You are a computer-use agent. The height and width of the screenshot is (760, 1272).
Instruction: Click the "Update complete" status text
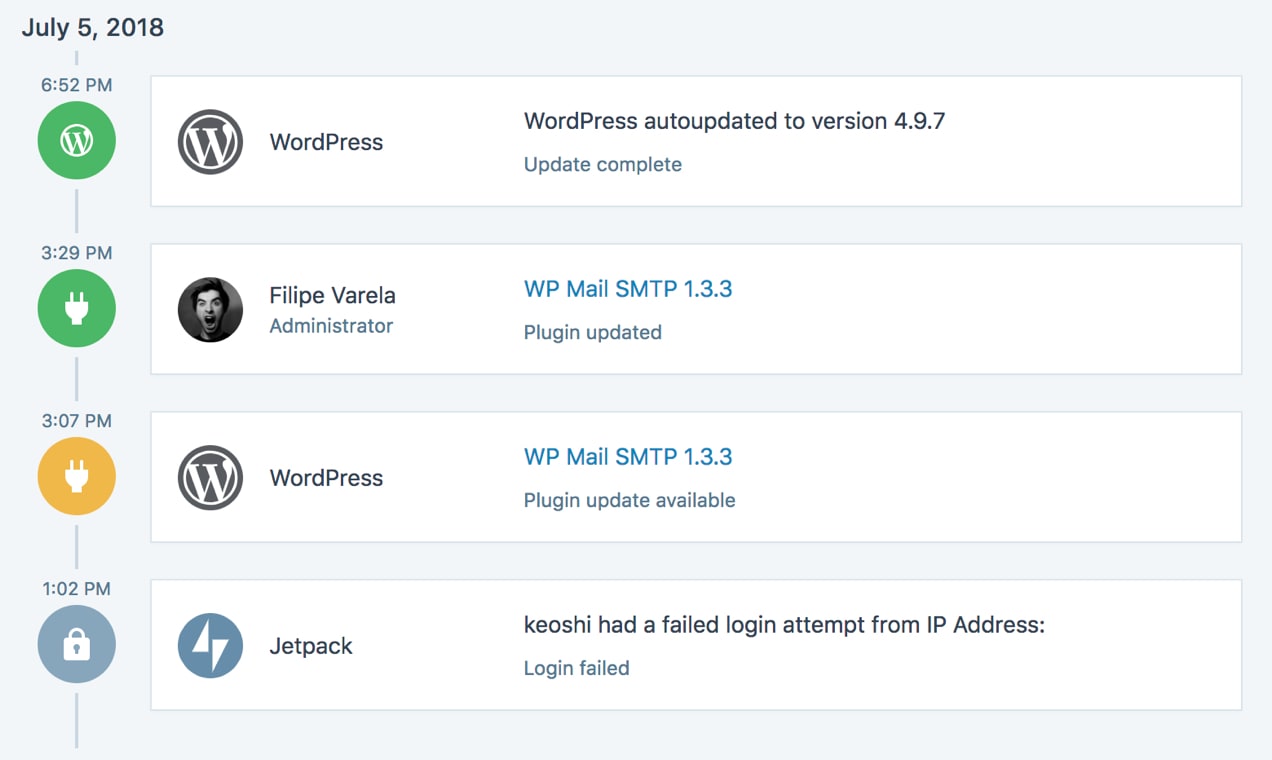[x=603, y=165]
